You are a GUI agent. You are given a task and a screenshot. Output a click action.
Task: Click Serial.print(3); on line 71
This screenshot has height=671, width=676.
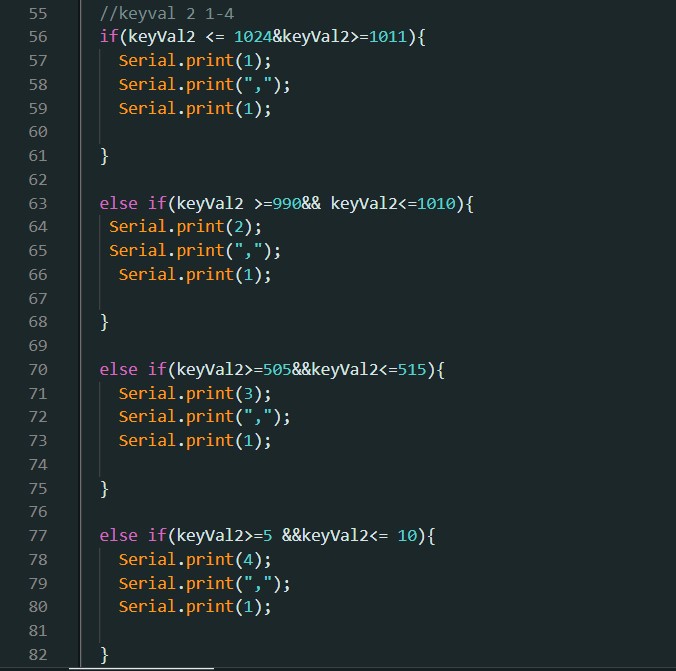pos(195,394)
